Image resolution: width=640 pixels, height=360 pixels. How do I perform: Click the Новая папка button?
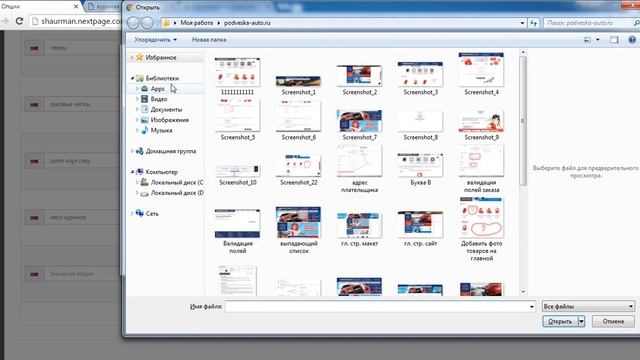point(209,40)
